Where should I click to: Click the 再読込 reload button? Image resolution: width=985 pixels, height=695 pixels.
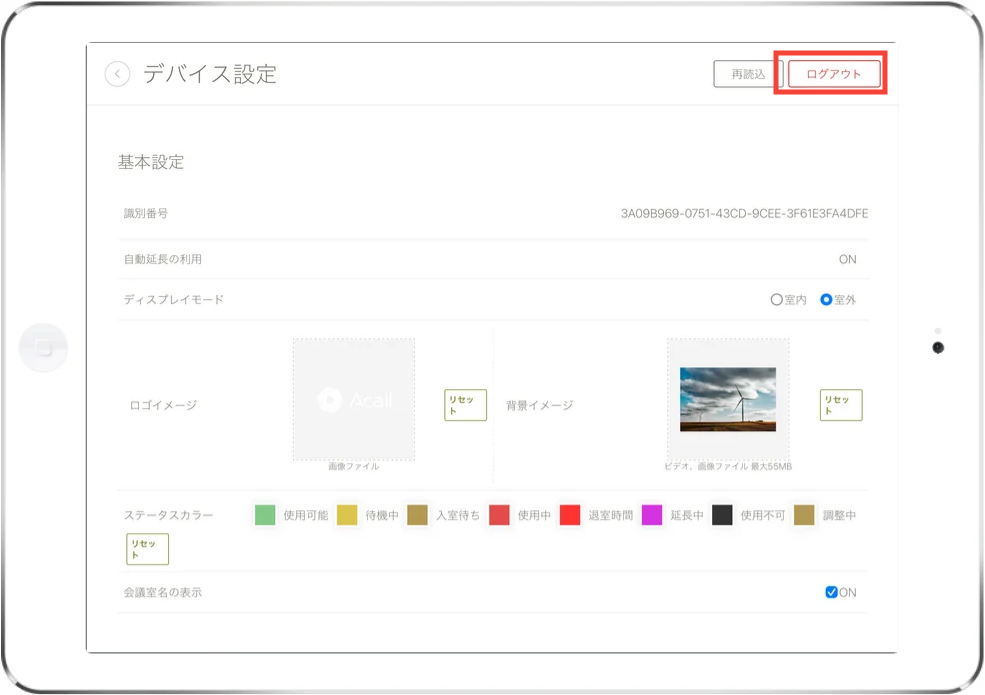point(748,74)
